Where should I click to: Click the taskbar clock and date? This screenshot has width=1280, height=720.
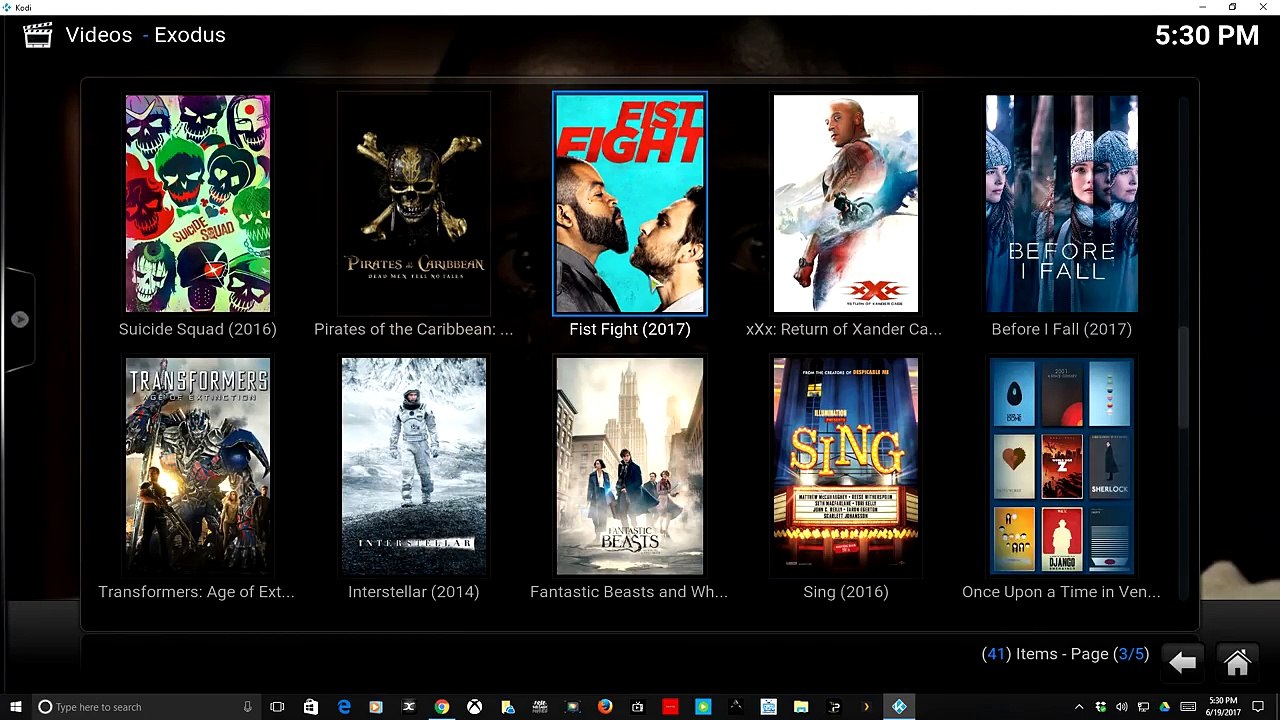1222,707
